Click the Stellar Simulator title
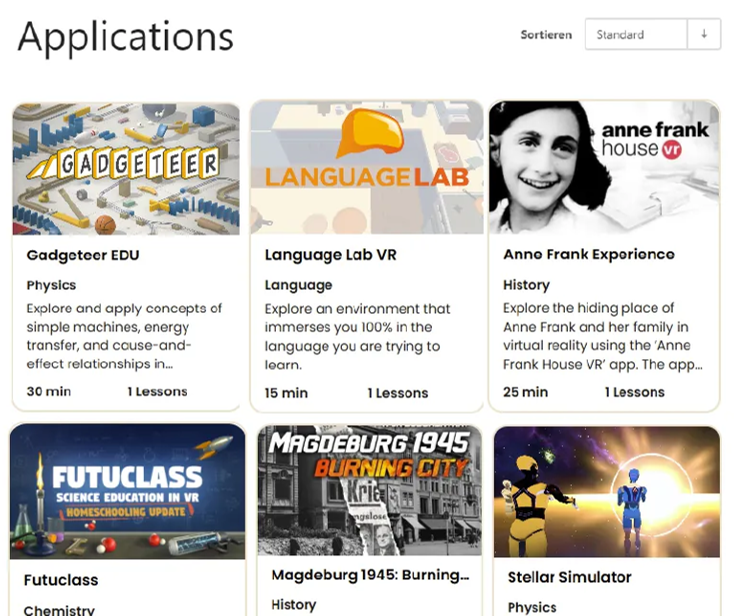 click(570, 577)
